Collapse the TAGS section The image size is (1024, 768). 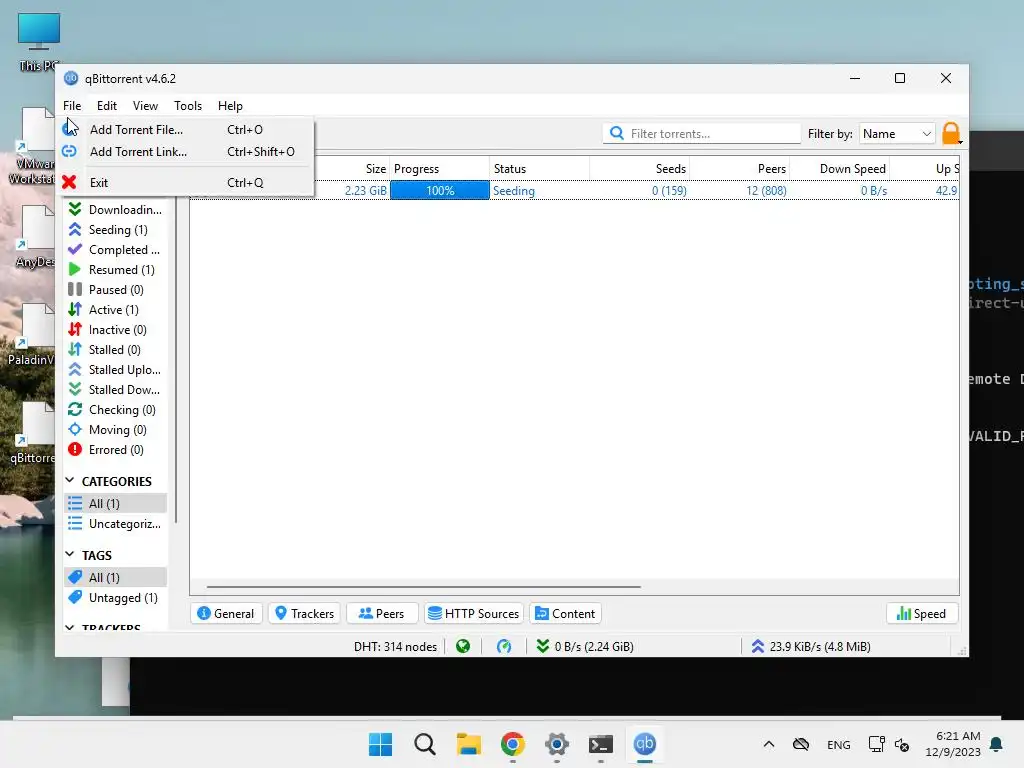[70, 554]
